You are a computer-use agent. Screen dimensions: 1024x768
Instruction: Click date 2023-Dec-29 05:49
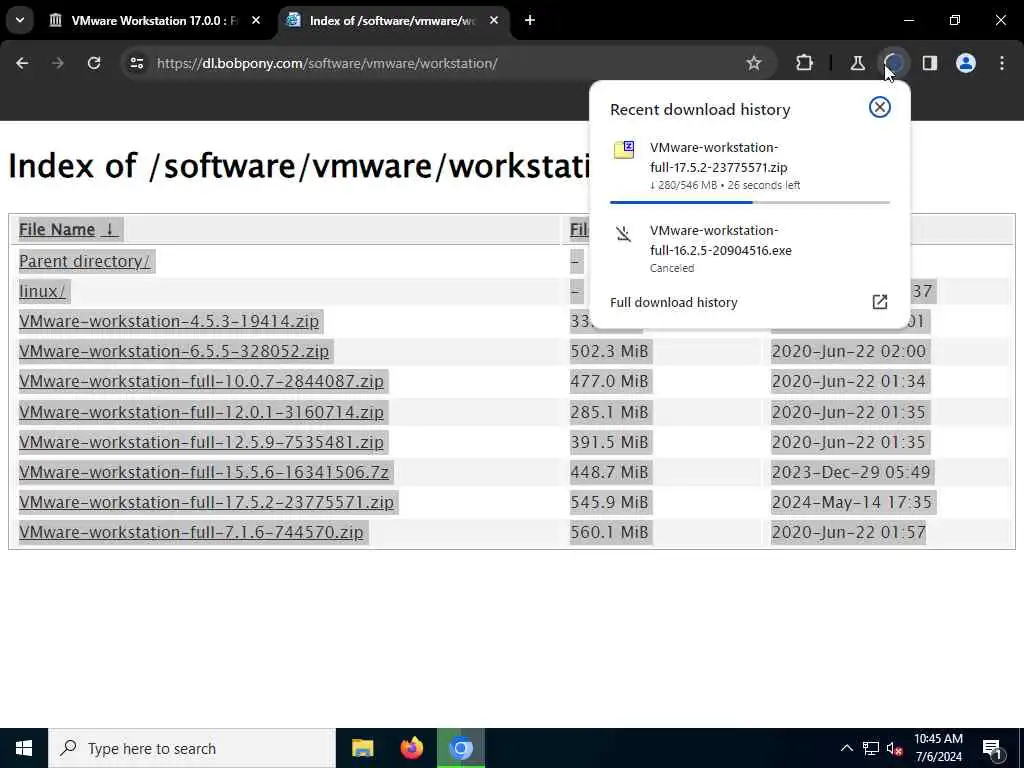tap(850, 472)
